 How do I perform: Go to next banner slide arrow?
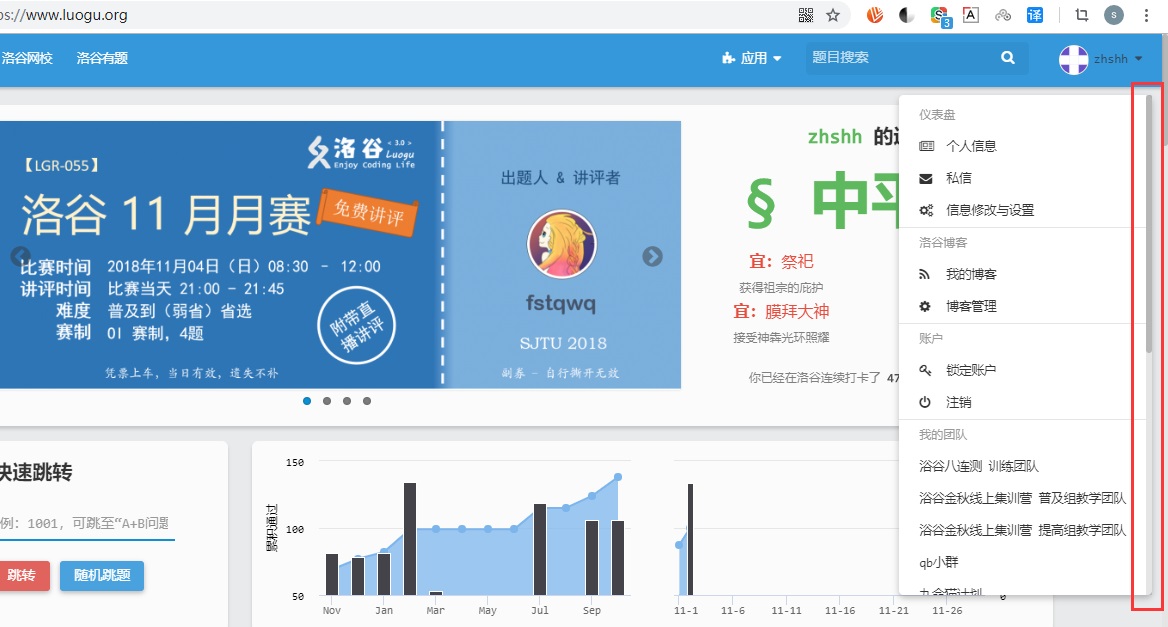click(653, 256)
